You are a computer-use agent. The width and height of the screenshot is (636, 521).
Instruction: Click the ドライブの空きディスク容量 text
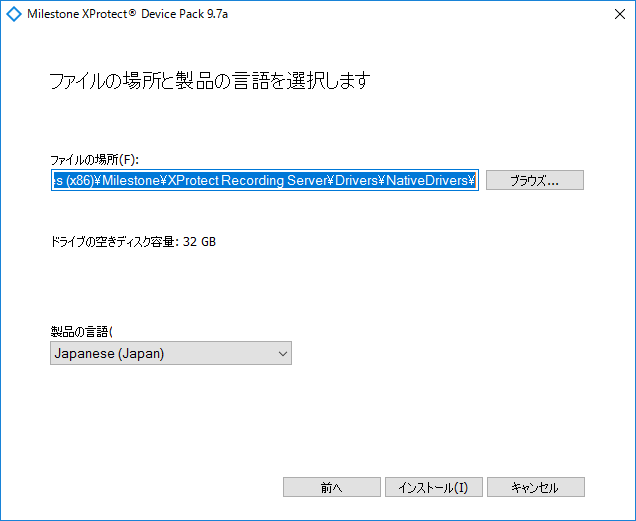[x=114, y=242]
